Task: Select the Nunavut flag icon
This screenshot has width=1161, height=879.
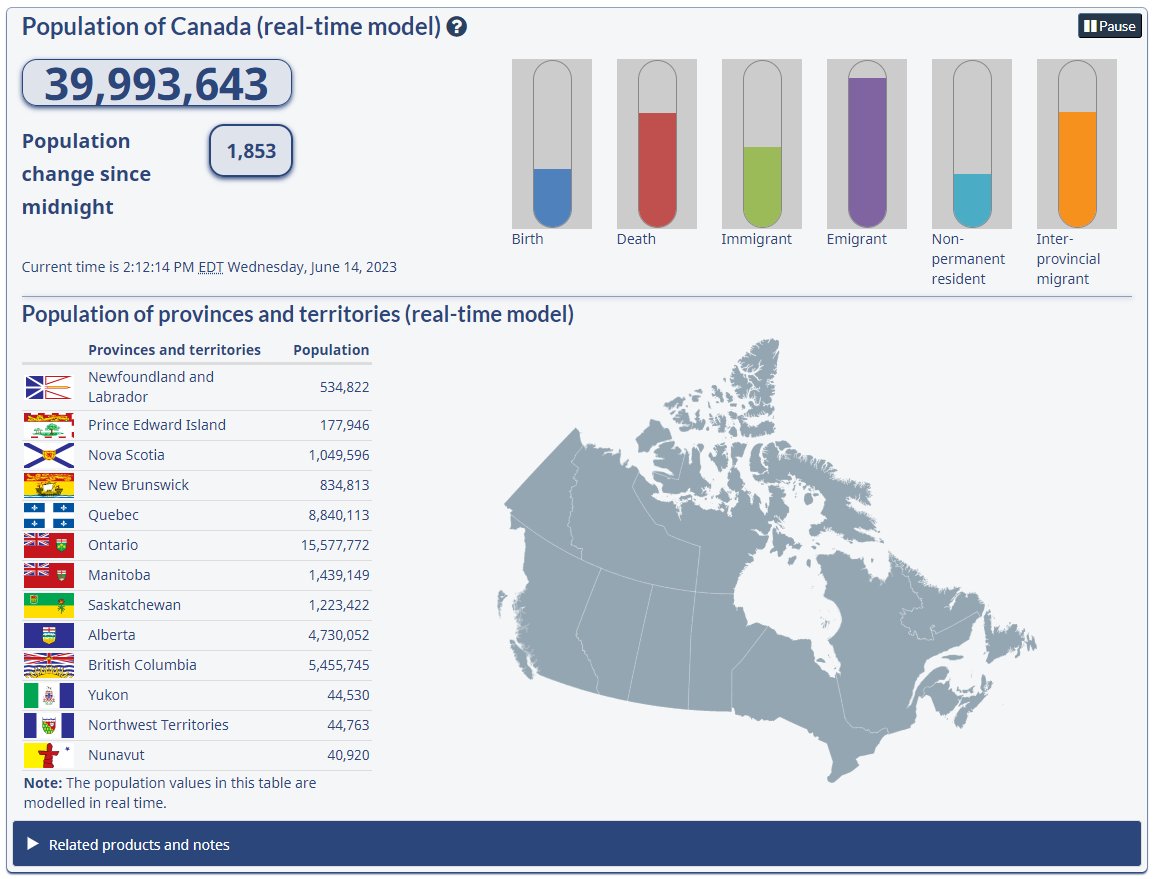Action: [x=49, y=755]
